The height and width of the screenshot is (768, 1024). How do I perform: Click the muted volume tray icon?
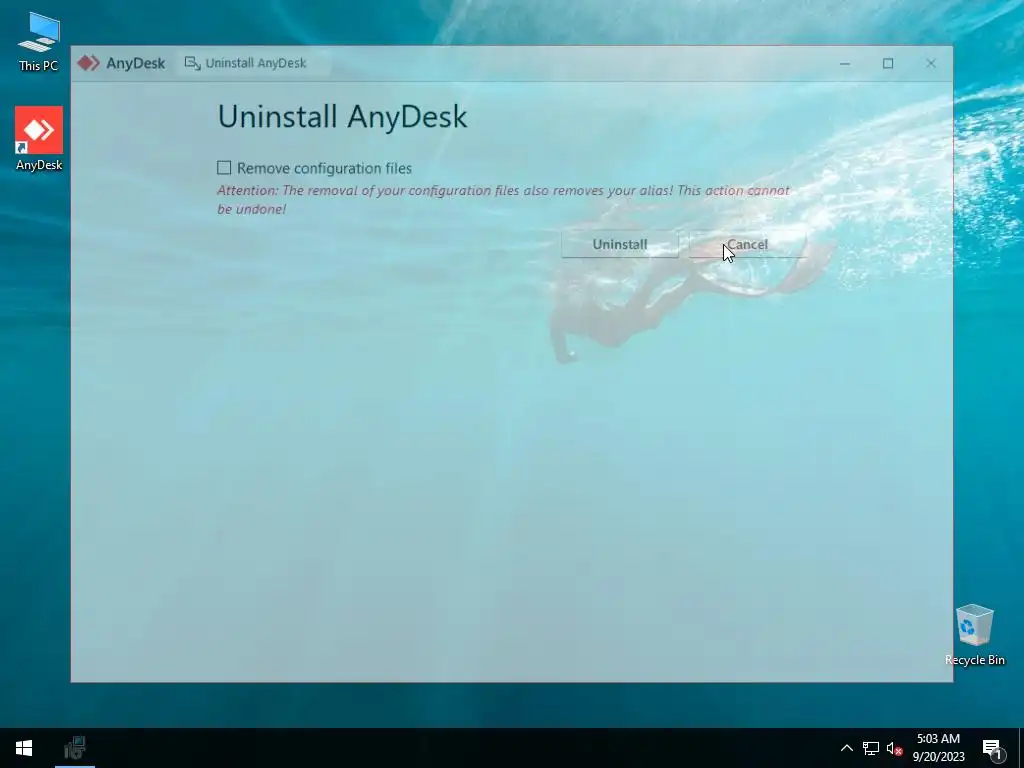click(895, 748)
